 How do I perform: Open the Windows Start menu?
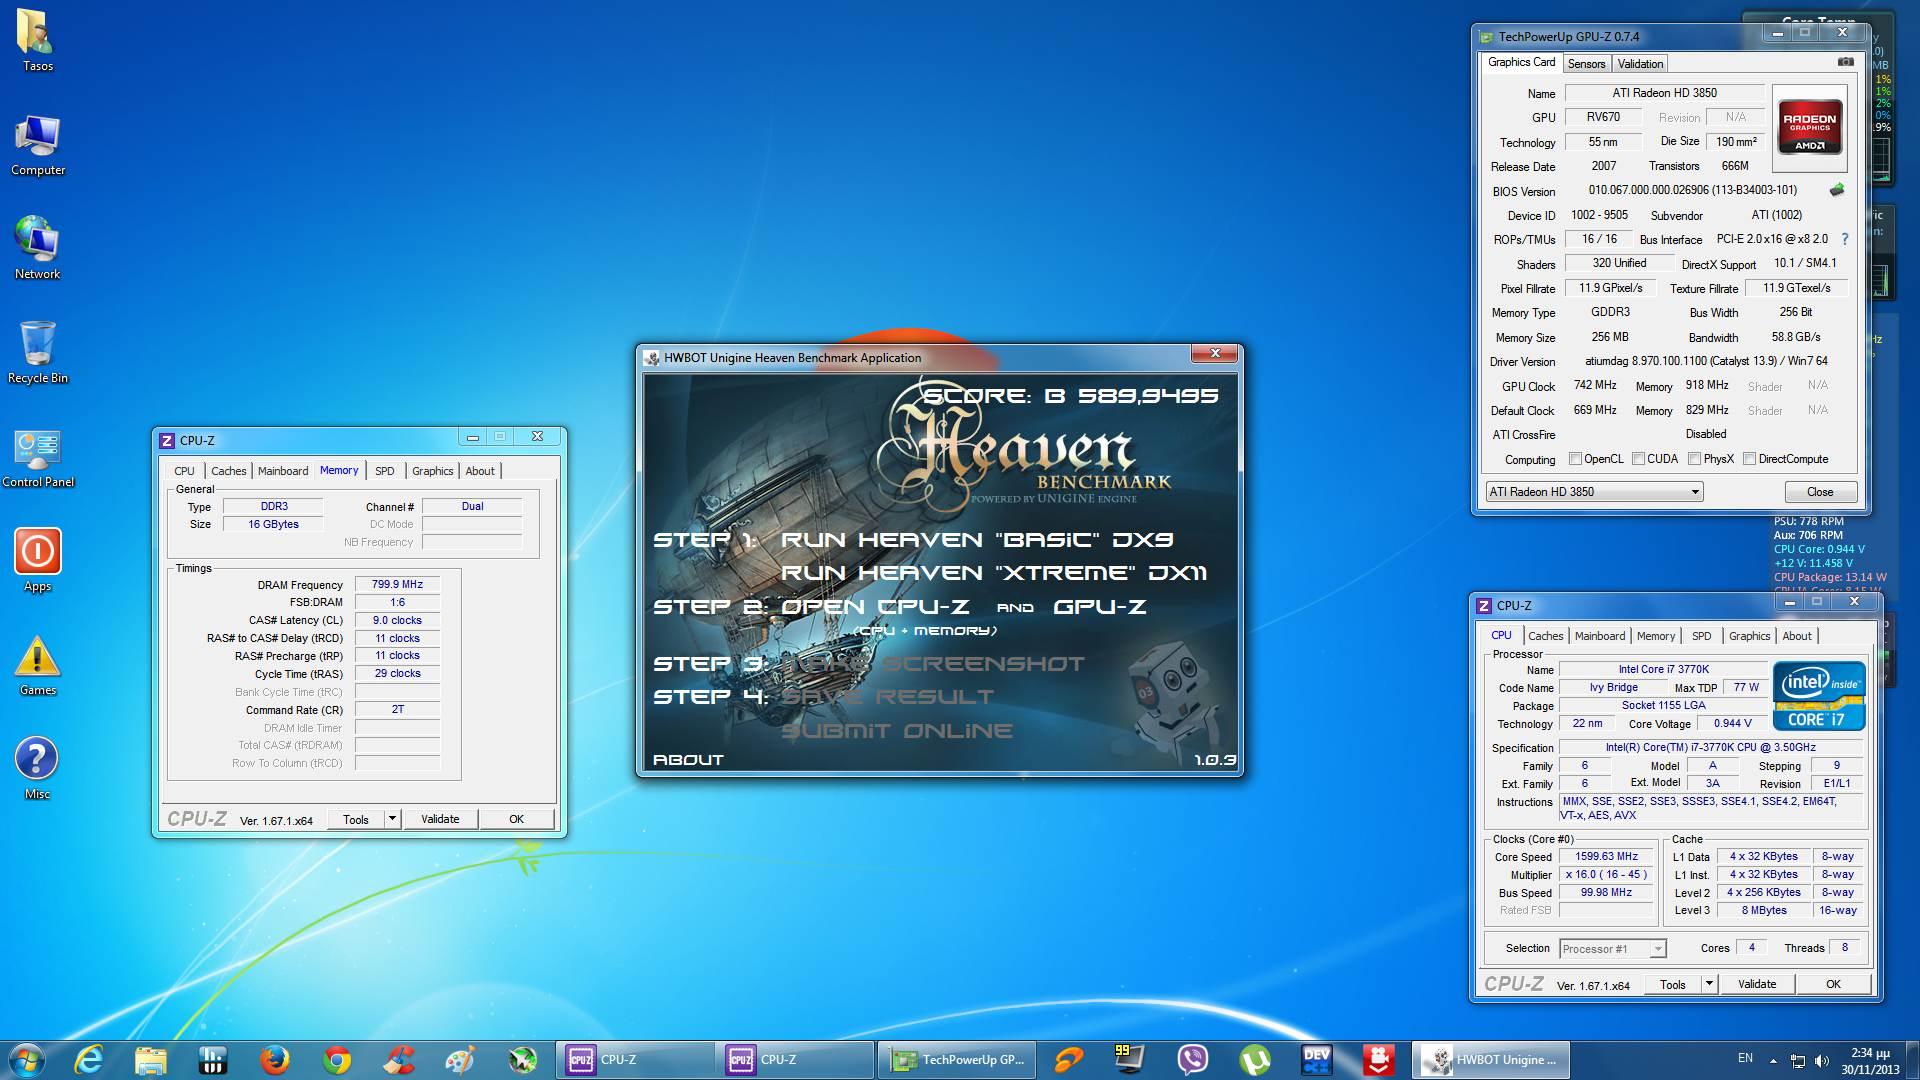pyautogui.click(x=27, y=1059)
